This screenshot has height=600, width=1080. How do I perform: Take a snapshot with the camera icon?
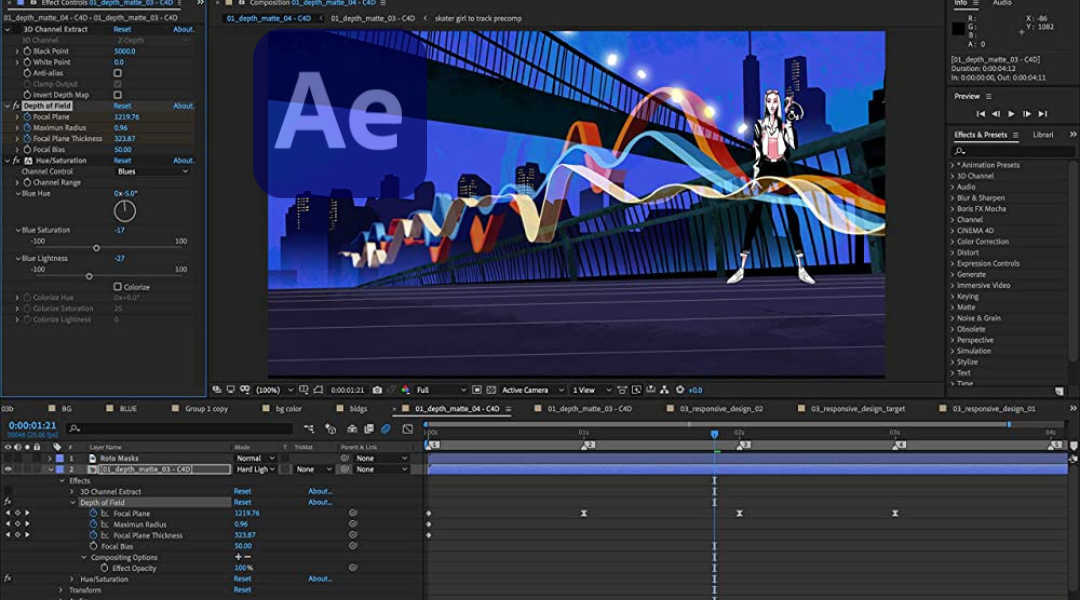(x=377, y=390)
